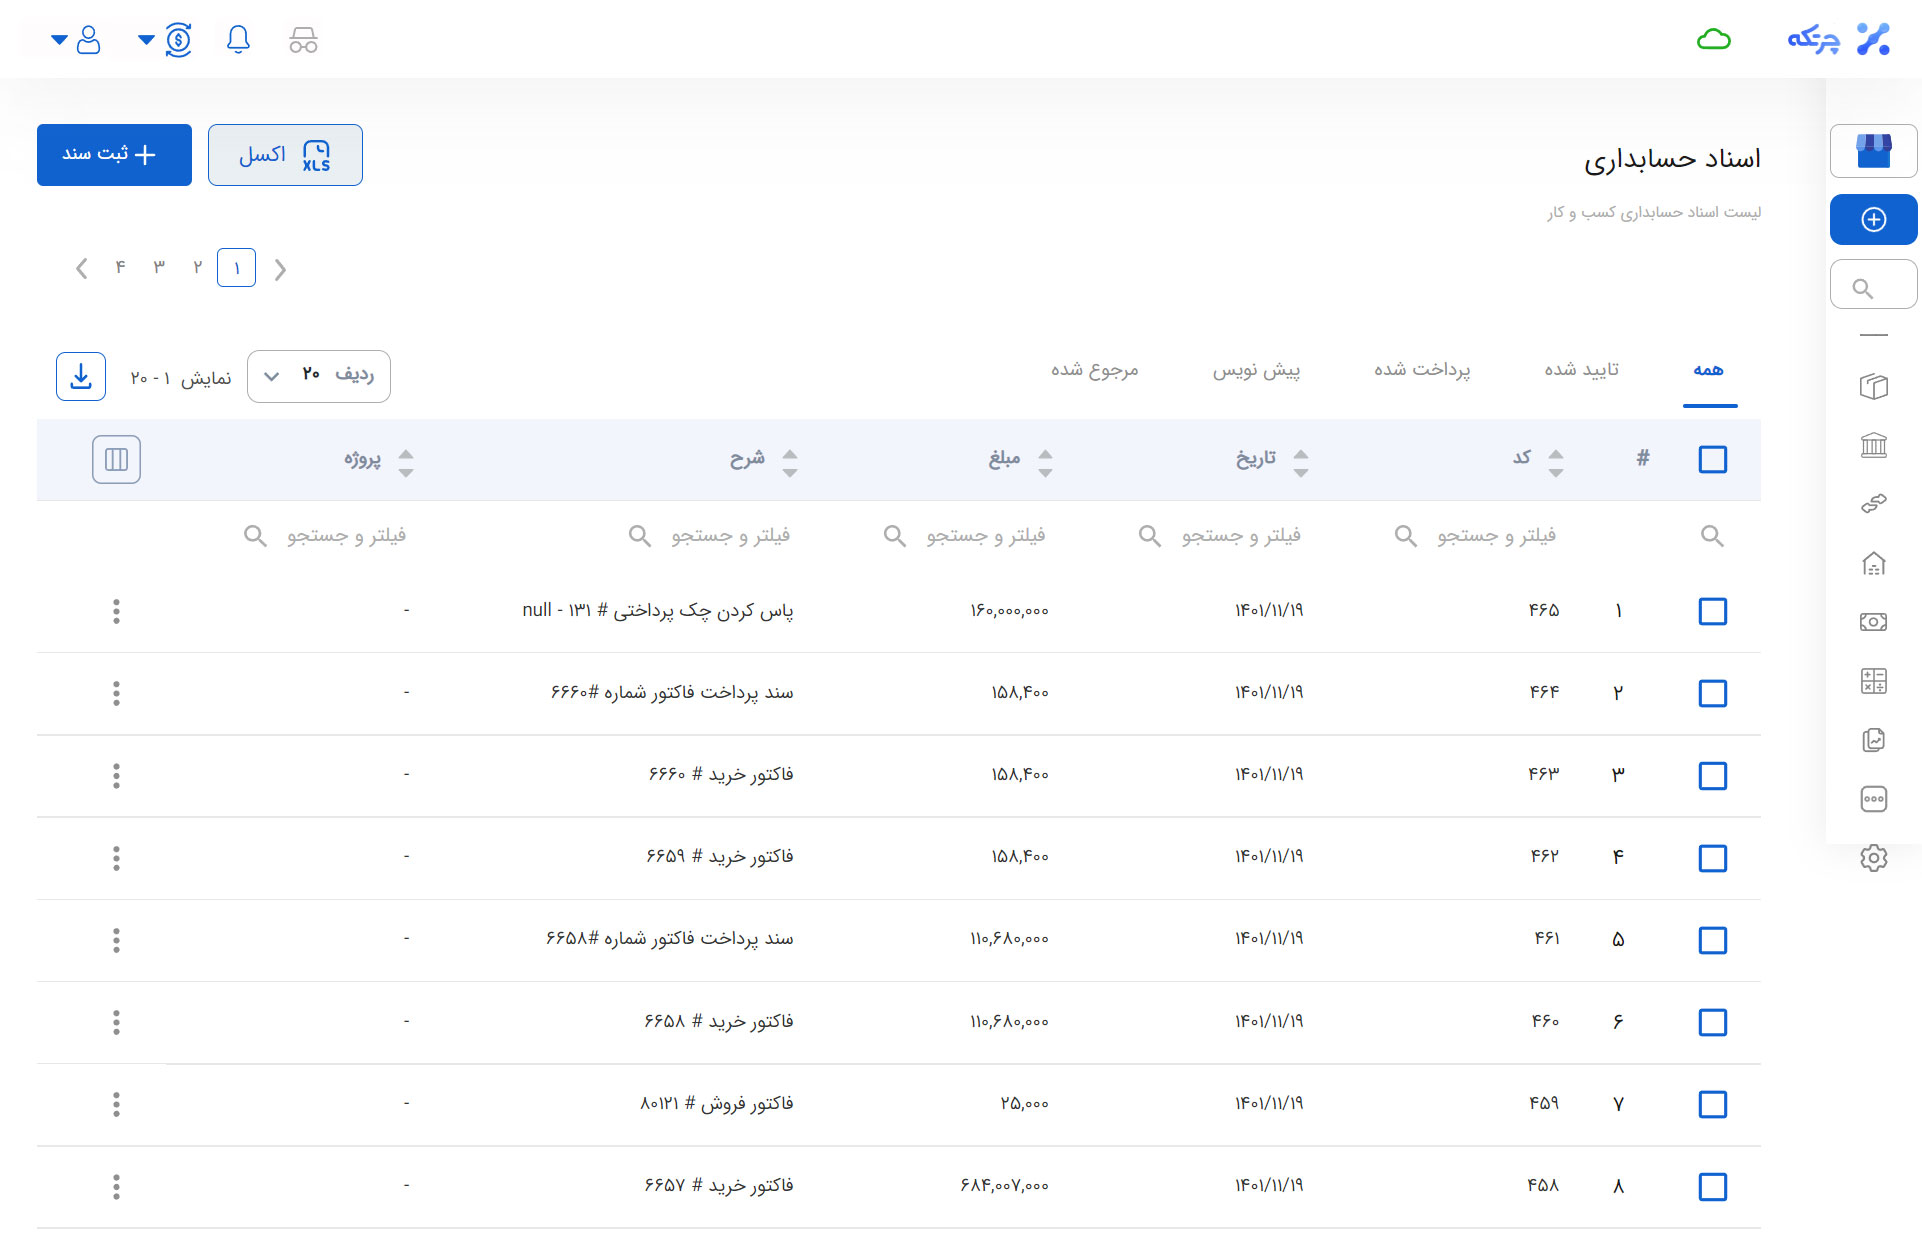
Task: Open the banking building icon in sidebar
Action: [x=1873, y=445]
